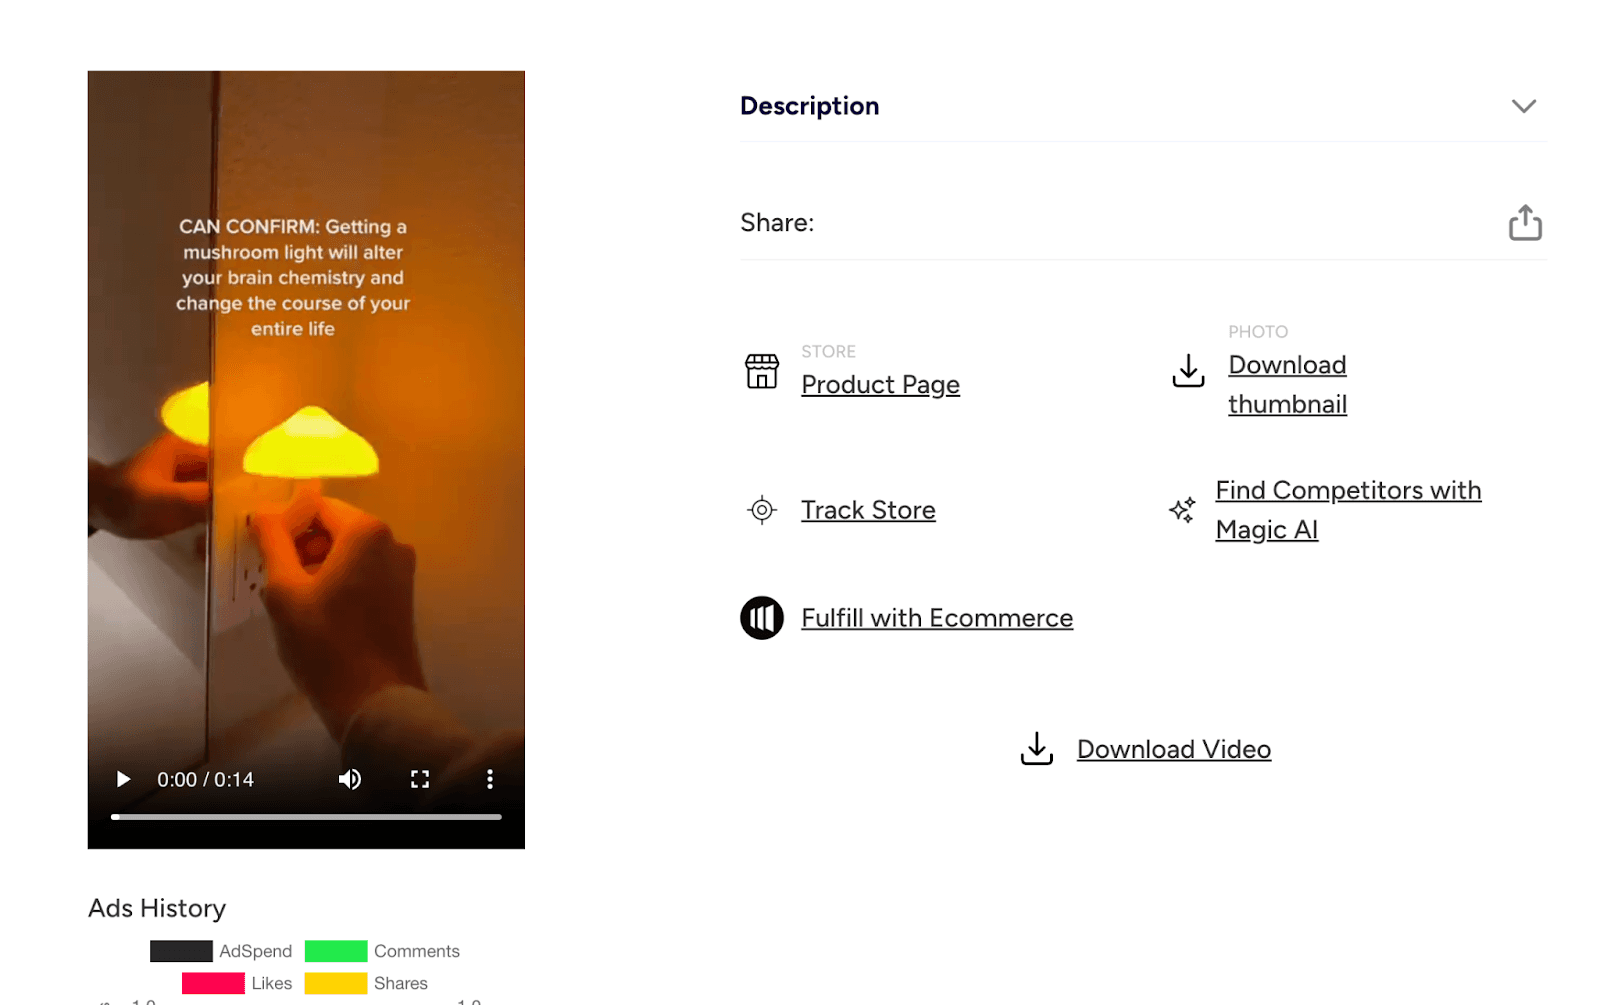This screenshot has width=1600, height=1005.
Task: Toggle fullscreen playback of the video
Action: (420, 779)
